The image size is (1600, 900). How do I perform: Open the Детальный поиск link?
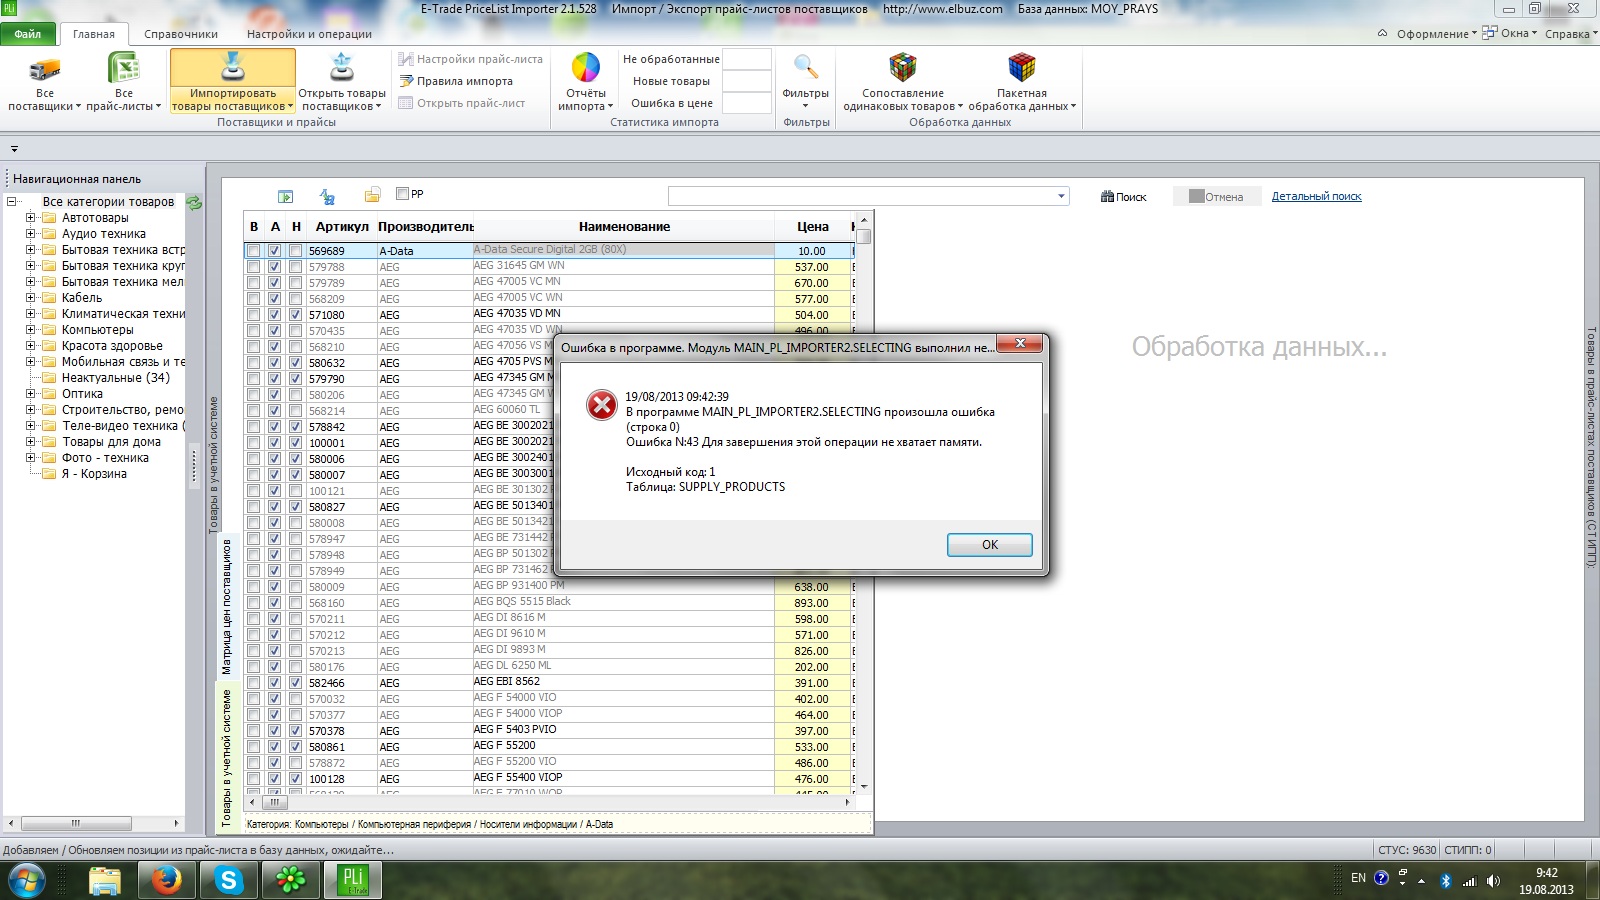point(1316,197)
